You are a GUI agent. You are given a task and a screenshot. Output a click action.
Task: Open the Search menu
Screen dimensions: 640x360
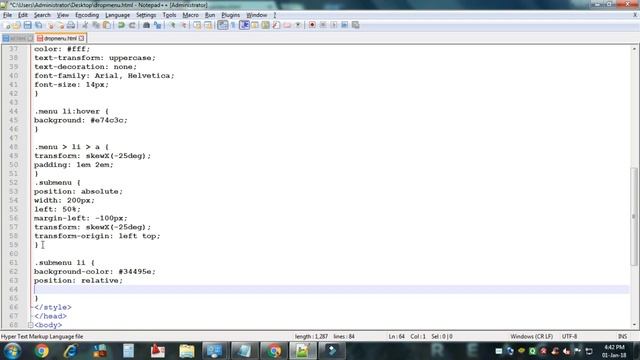(42, 15)
